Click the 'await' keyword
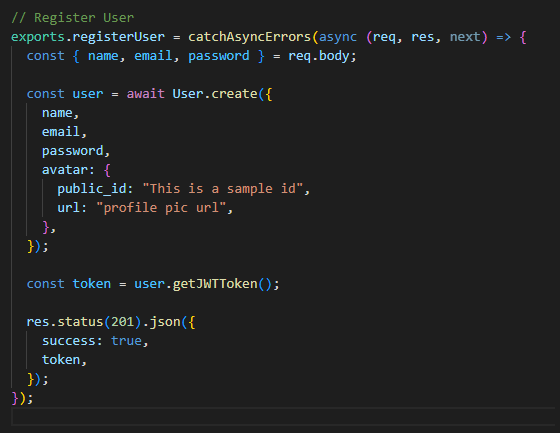Image resolution: width=560 pixels, height=433 pixels. pyautogui.click(x=146, y=94)
